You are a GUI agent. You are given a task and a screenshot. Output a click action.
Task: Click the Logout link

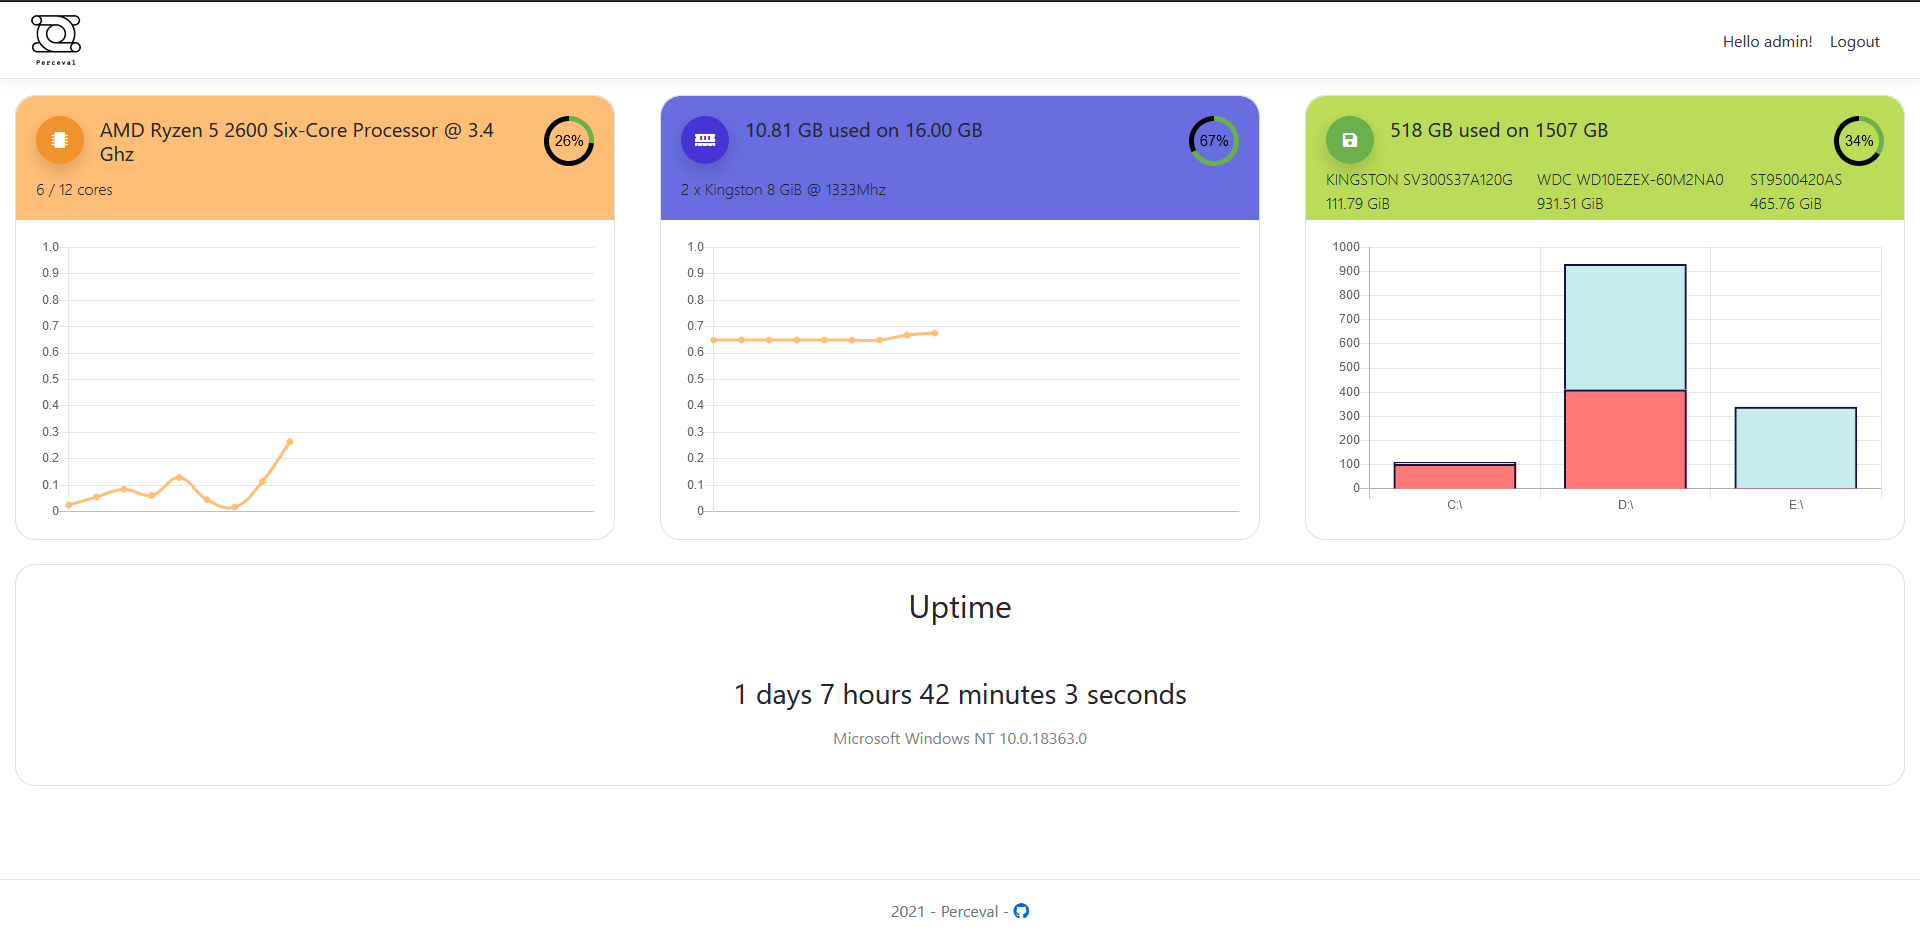coord(1855,42)
